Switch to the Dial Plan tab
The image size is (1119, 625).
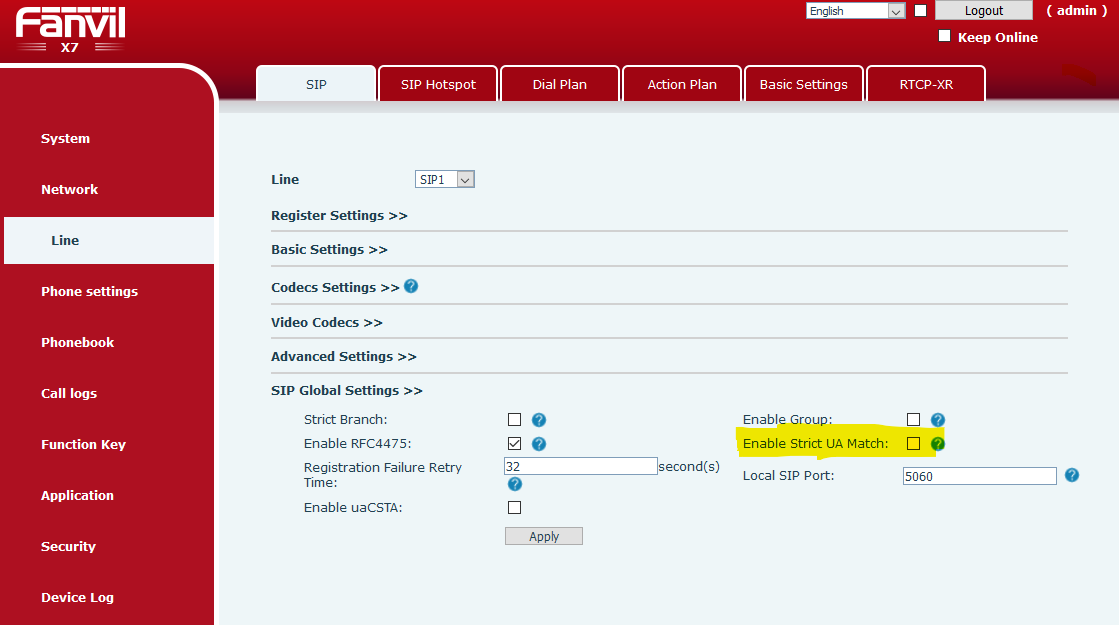[560, 85]
